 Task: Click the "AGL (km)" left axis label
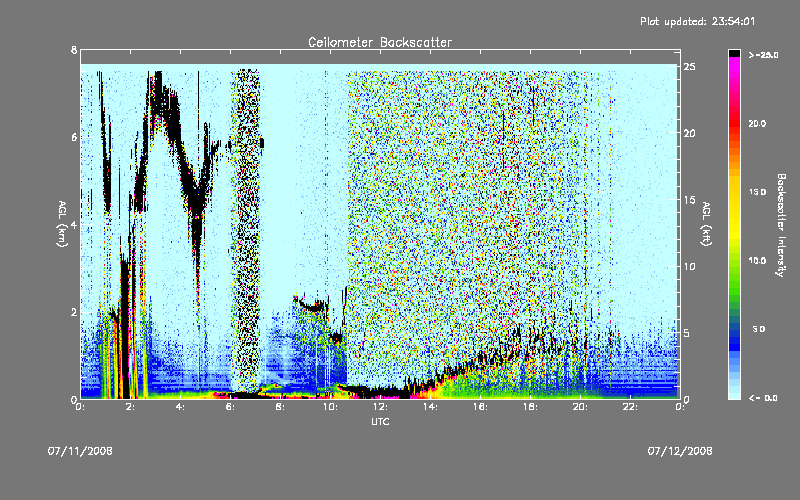[62, 224]
